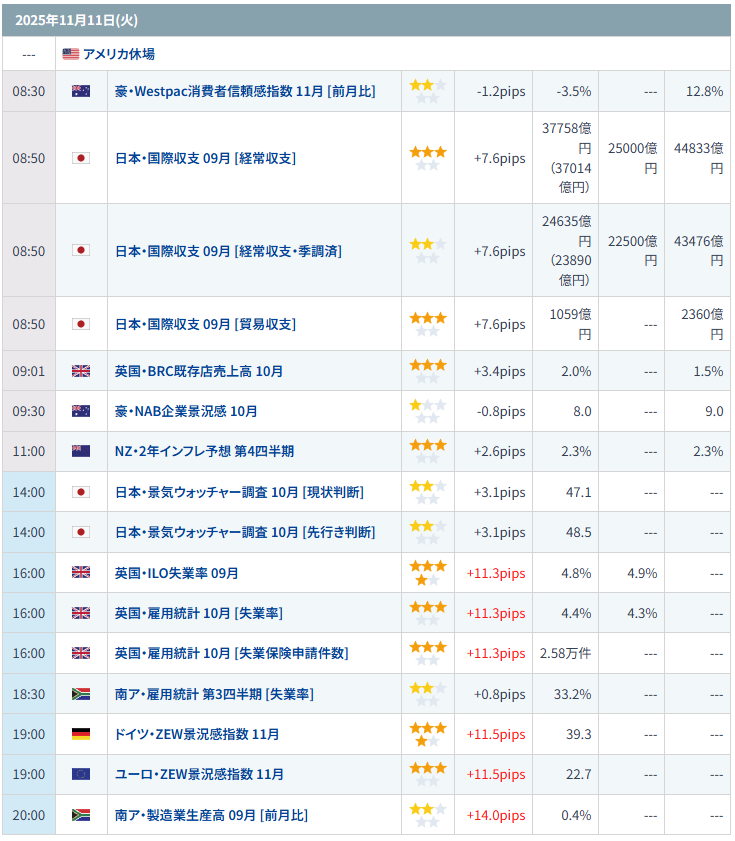Click star rating for ドイツ・ZEW景況感指数
The image size is (735, 841).
click(x=428, y=734)
